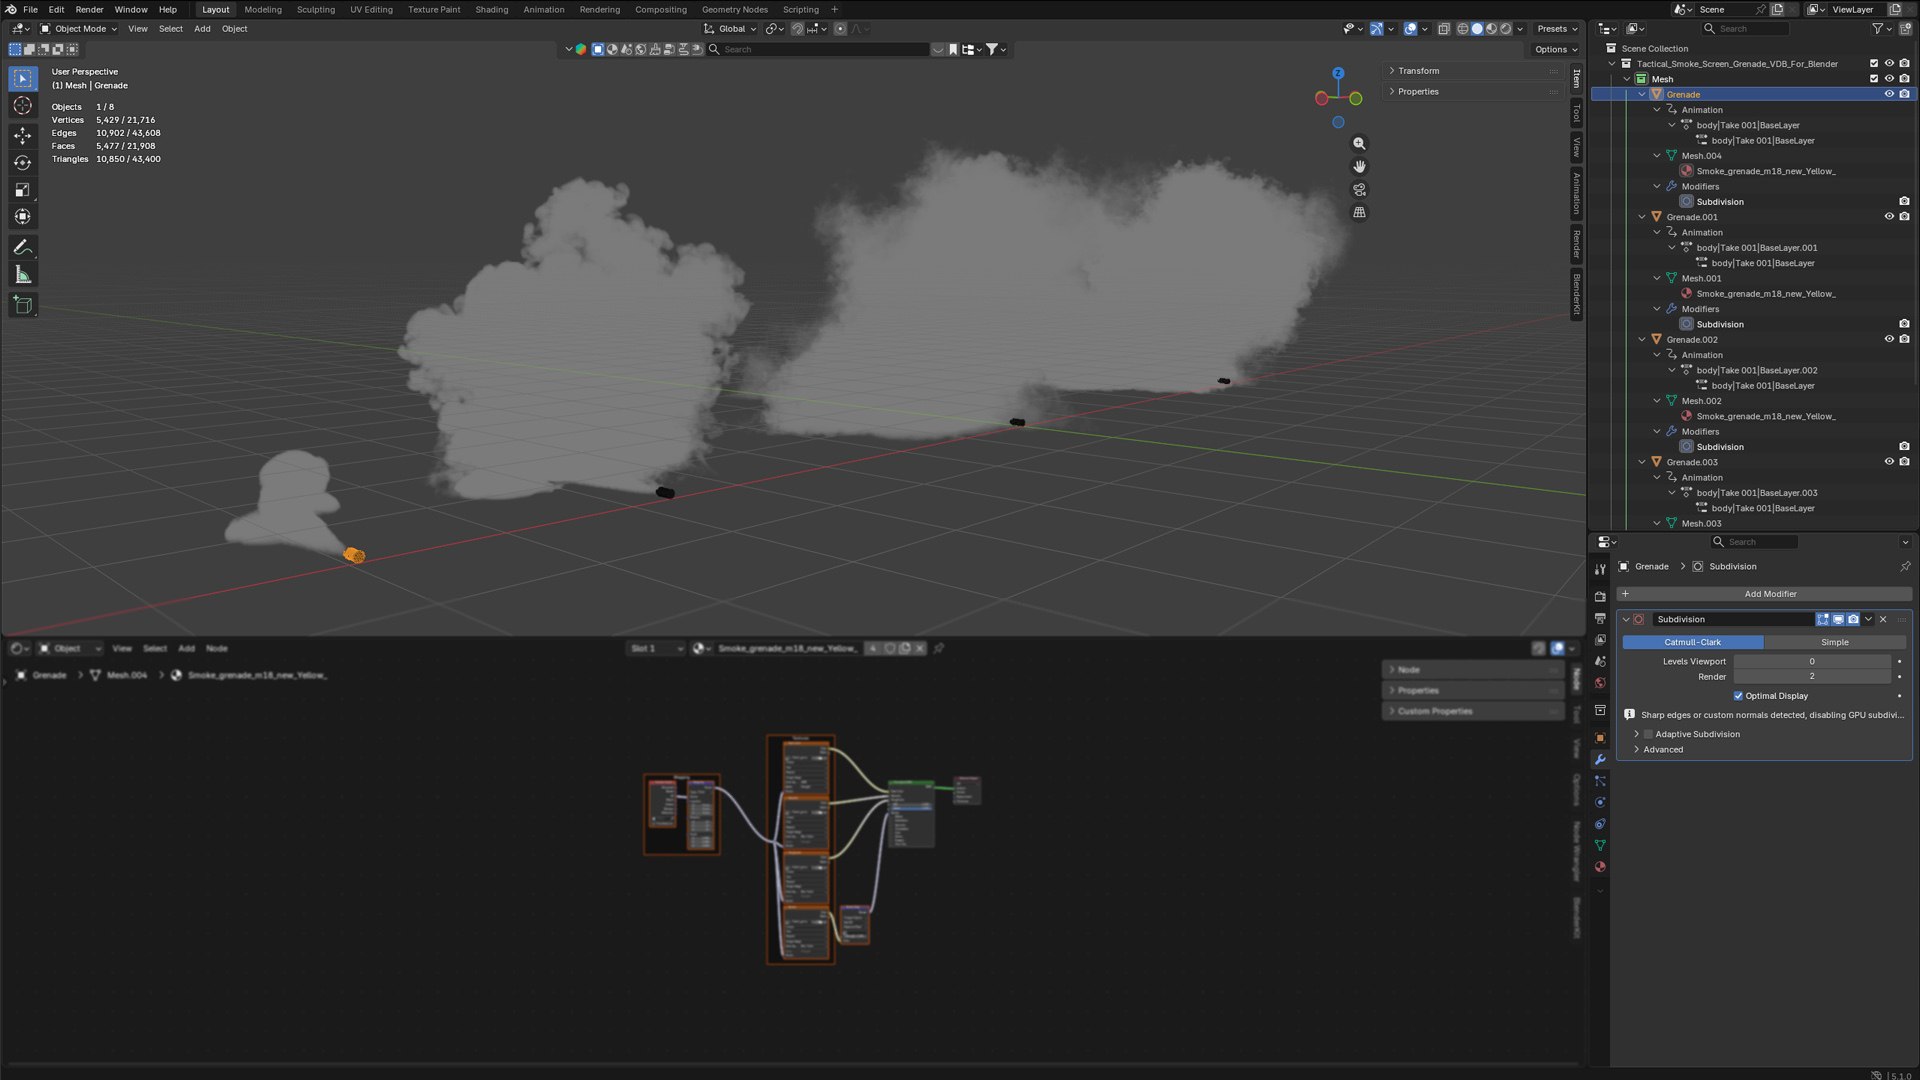Disable render camera for Grenade.001 Subdivision
Viewport: 1920px width, 1080px height.
pos(1904,324)
